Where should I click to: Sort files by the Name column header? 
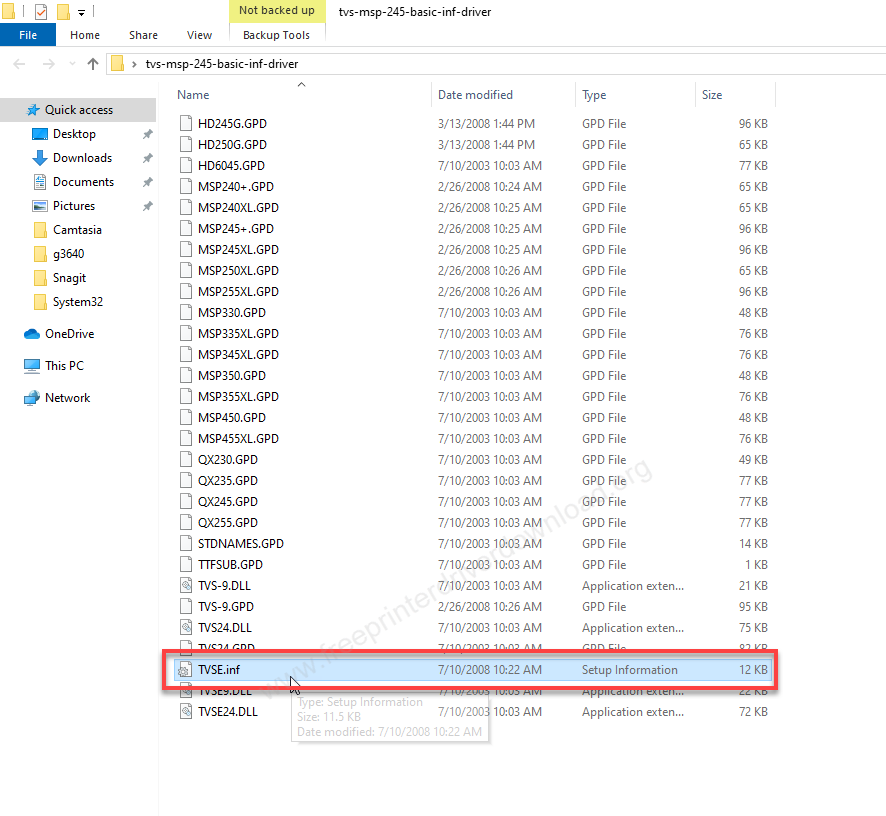point(194,95)
